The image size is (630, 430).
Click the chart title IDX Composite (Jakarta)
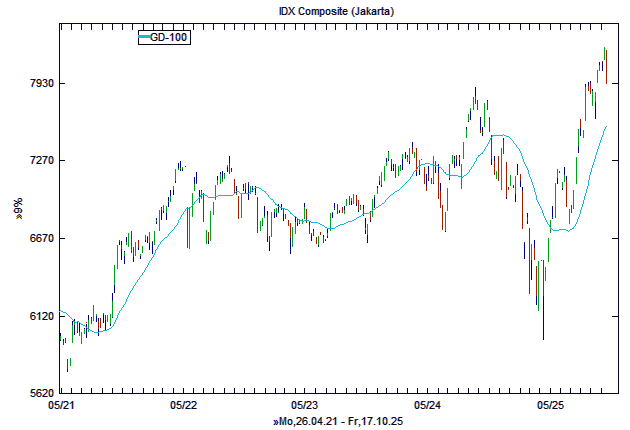336,10
